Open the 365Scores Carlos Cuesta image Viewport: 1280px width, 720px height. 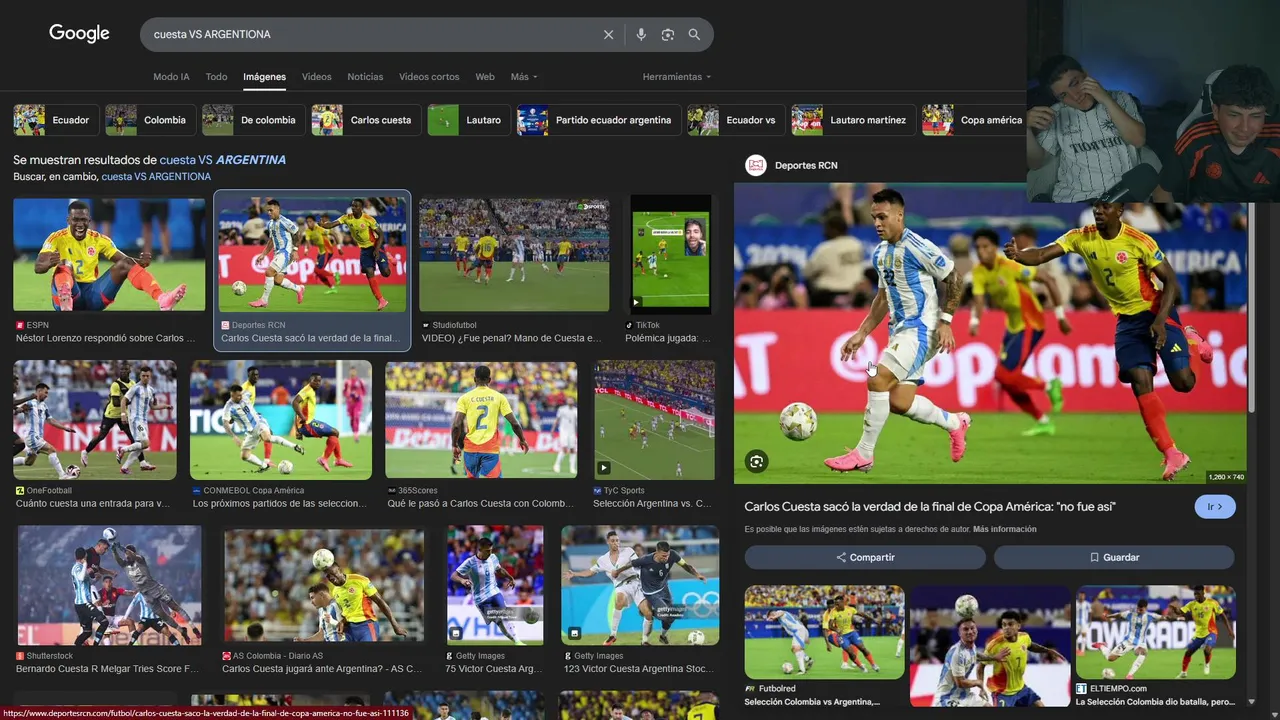click(x=481, y=420)
